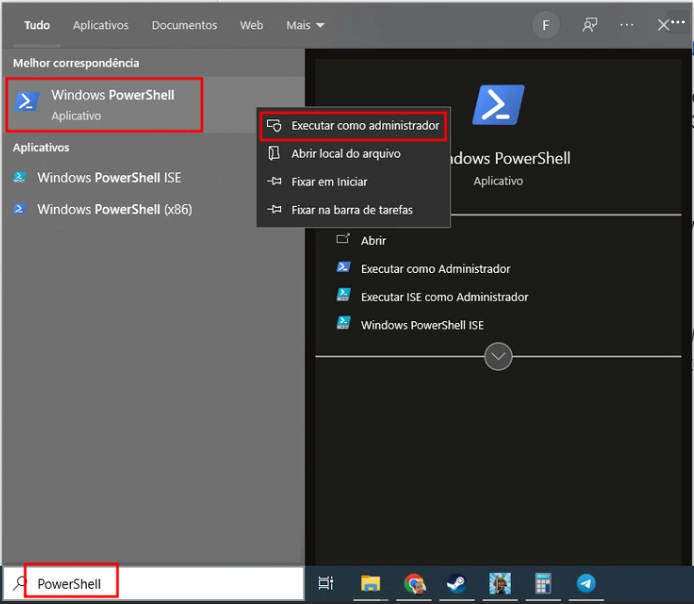Viewport: 694px width, 604px height.
Task: Open the Calculator taskbar icon
Action: pyautogui.click(x=544, y=583)
